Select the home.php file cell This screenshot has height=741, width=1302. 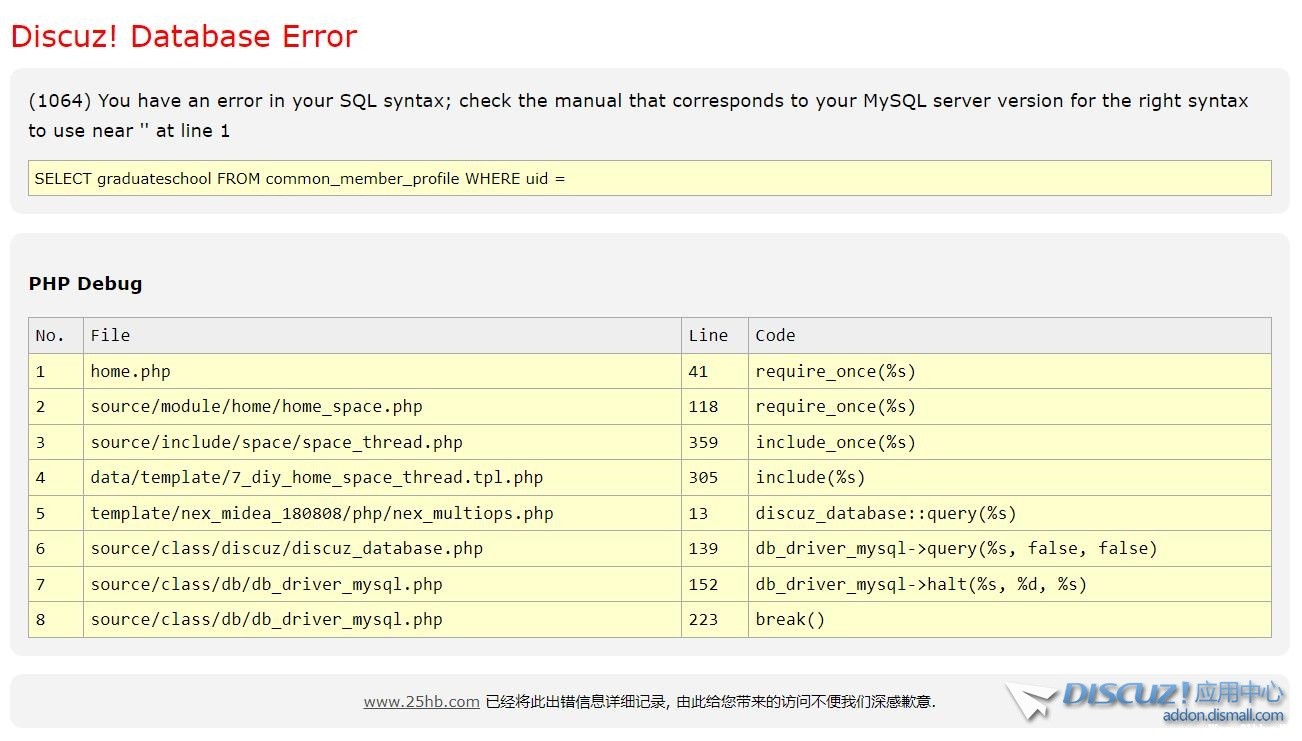pyautogui.click(x=131, y=372)
